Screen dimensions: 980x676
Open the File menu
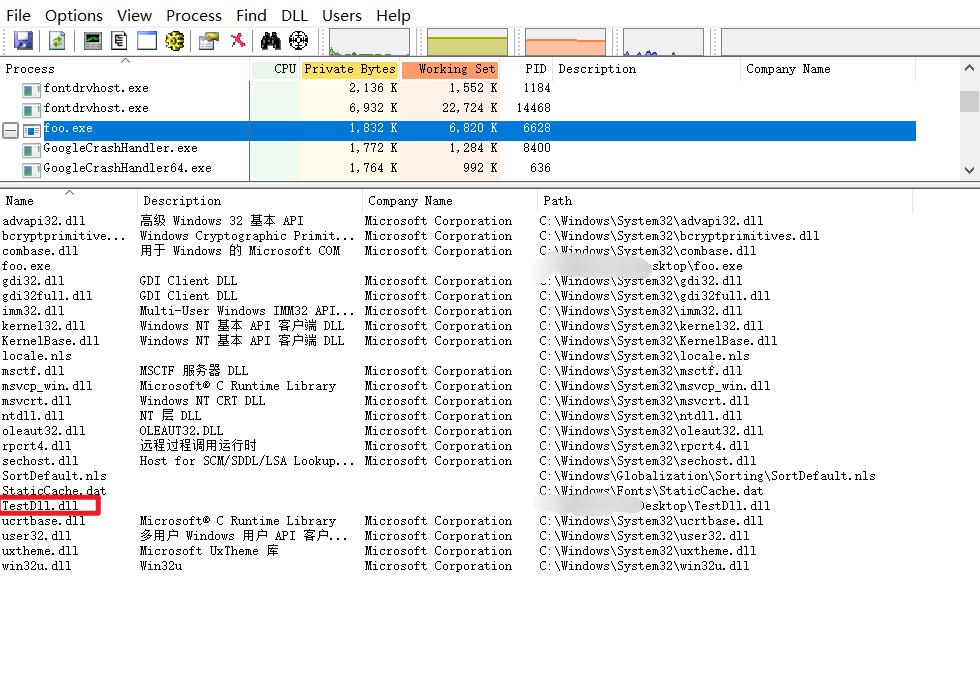(x=18, y=15)
